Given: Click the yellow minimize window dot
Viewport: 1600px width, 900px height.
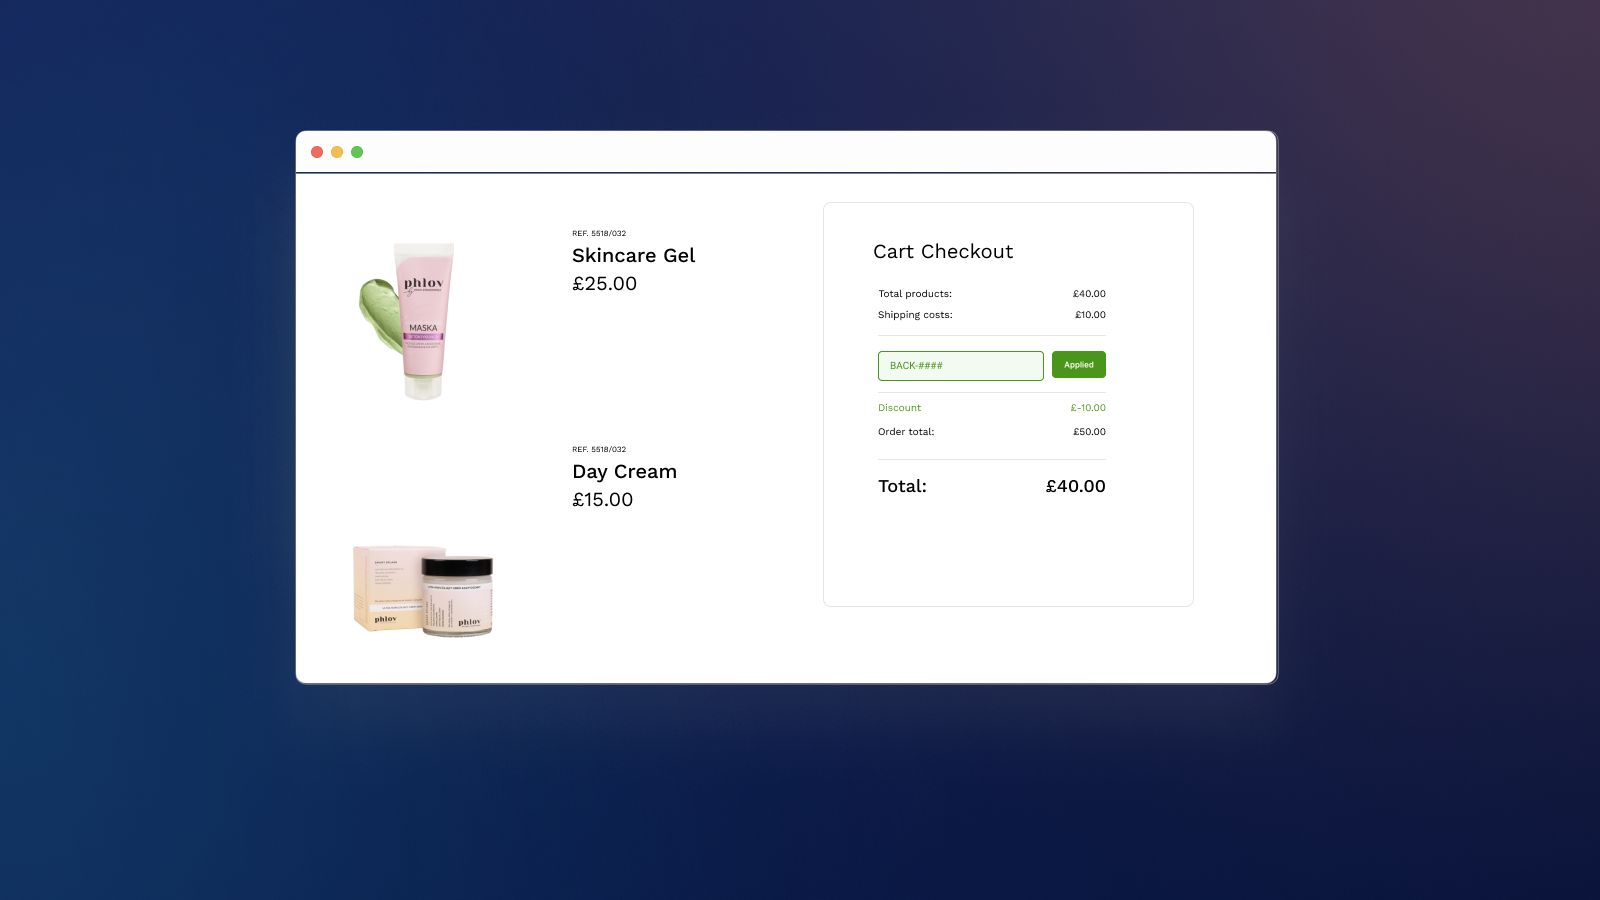Looking at the screenshot, I should [x=337, y=152].
